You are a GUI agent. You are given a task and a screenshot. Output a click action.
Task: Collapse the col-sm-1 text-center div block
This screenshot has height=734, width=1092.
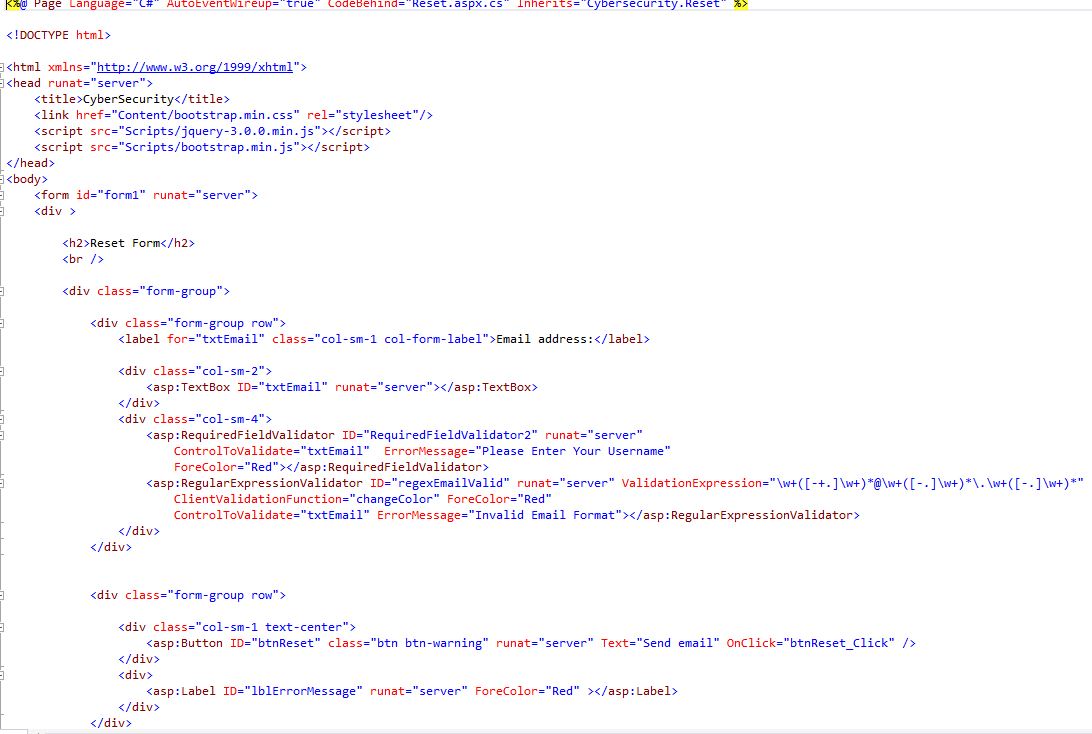click(3, 627)
